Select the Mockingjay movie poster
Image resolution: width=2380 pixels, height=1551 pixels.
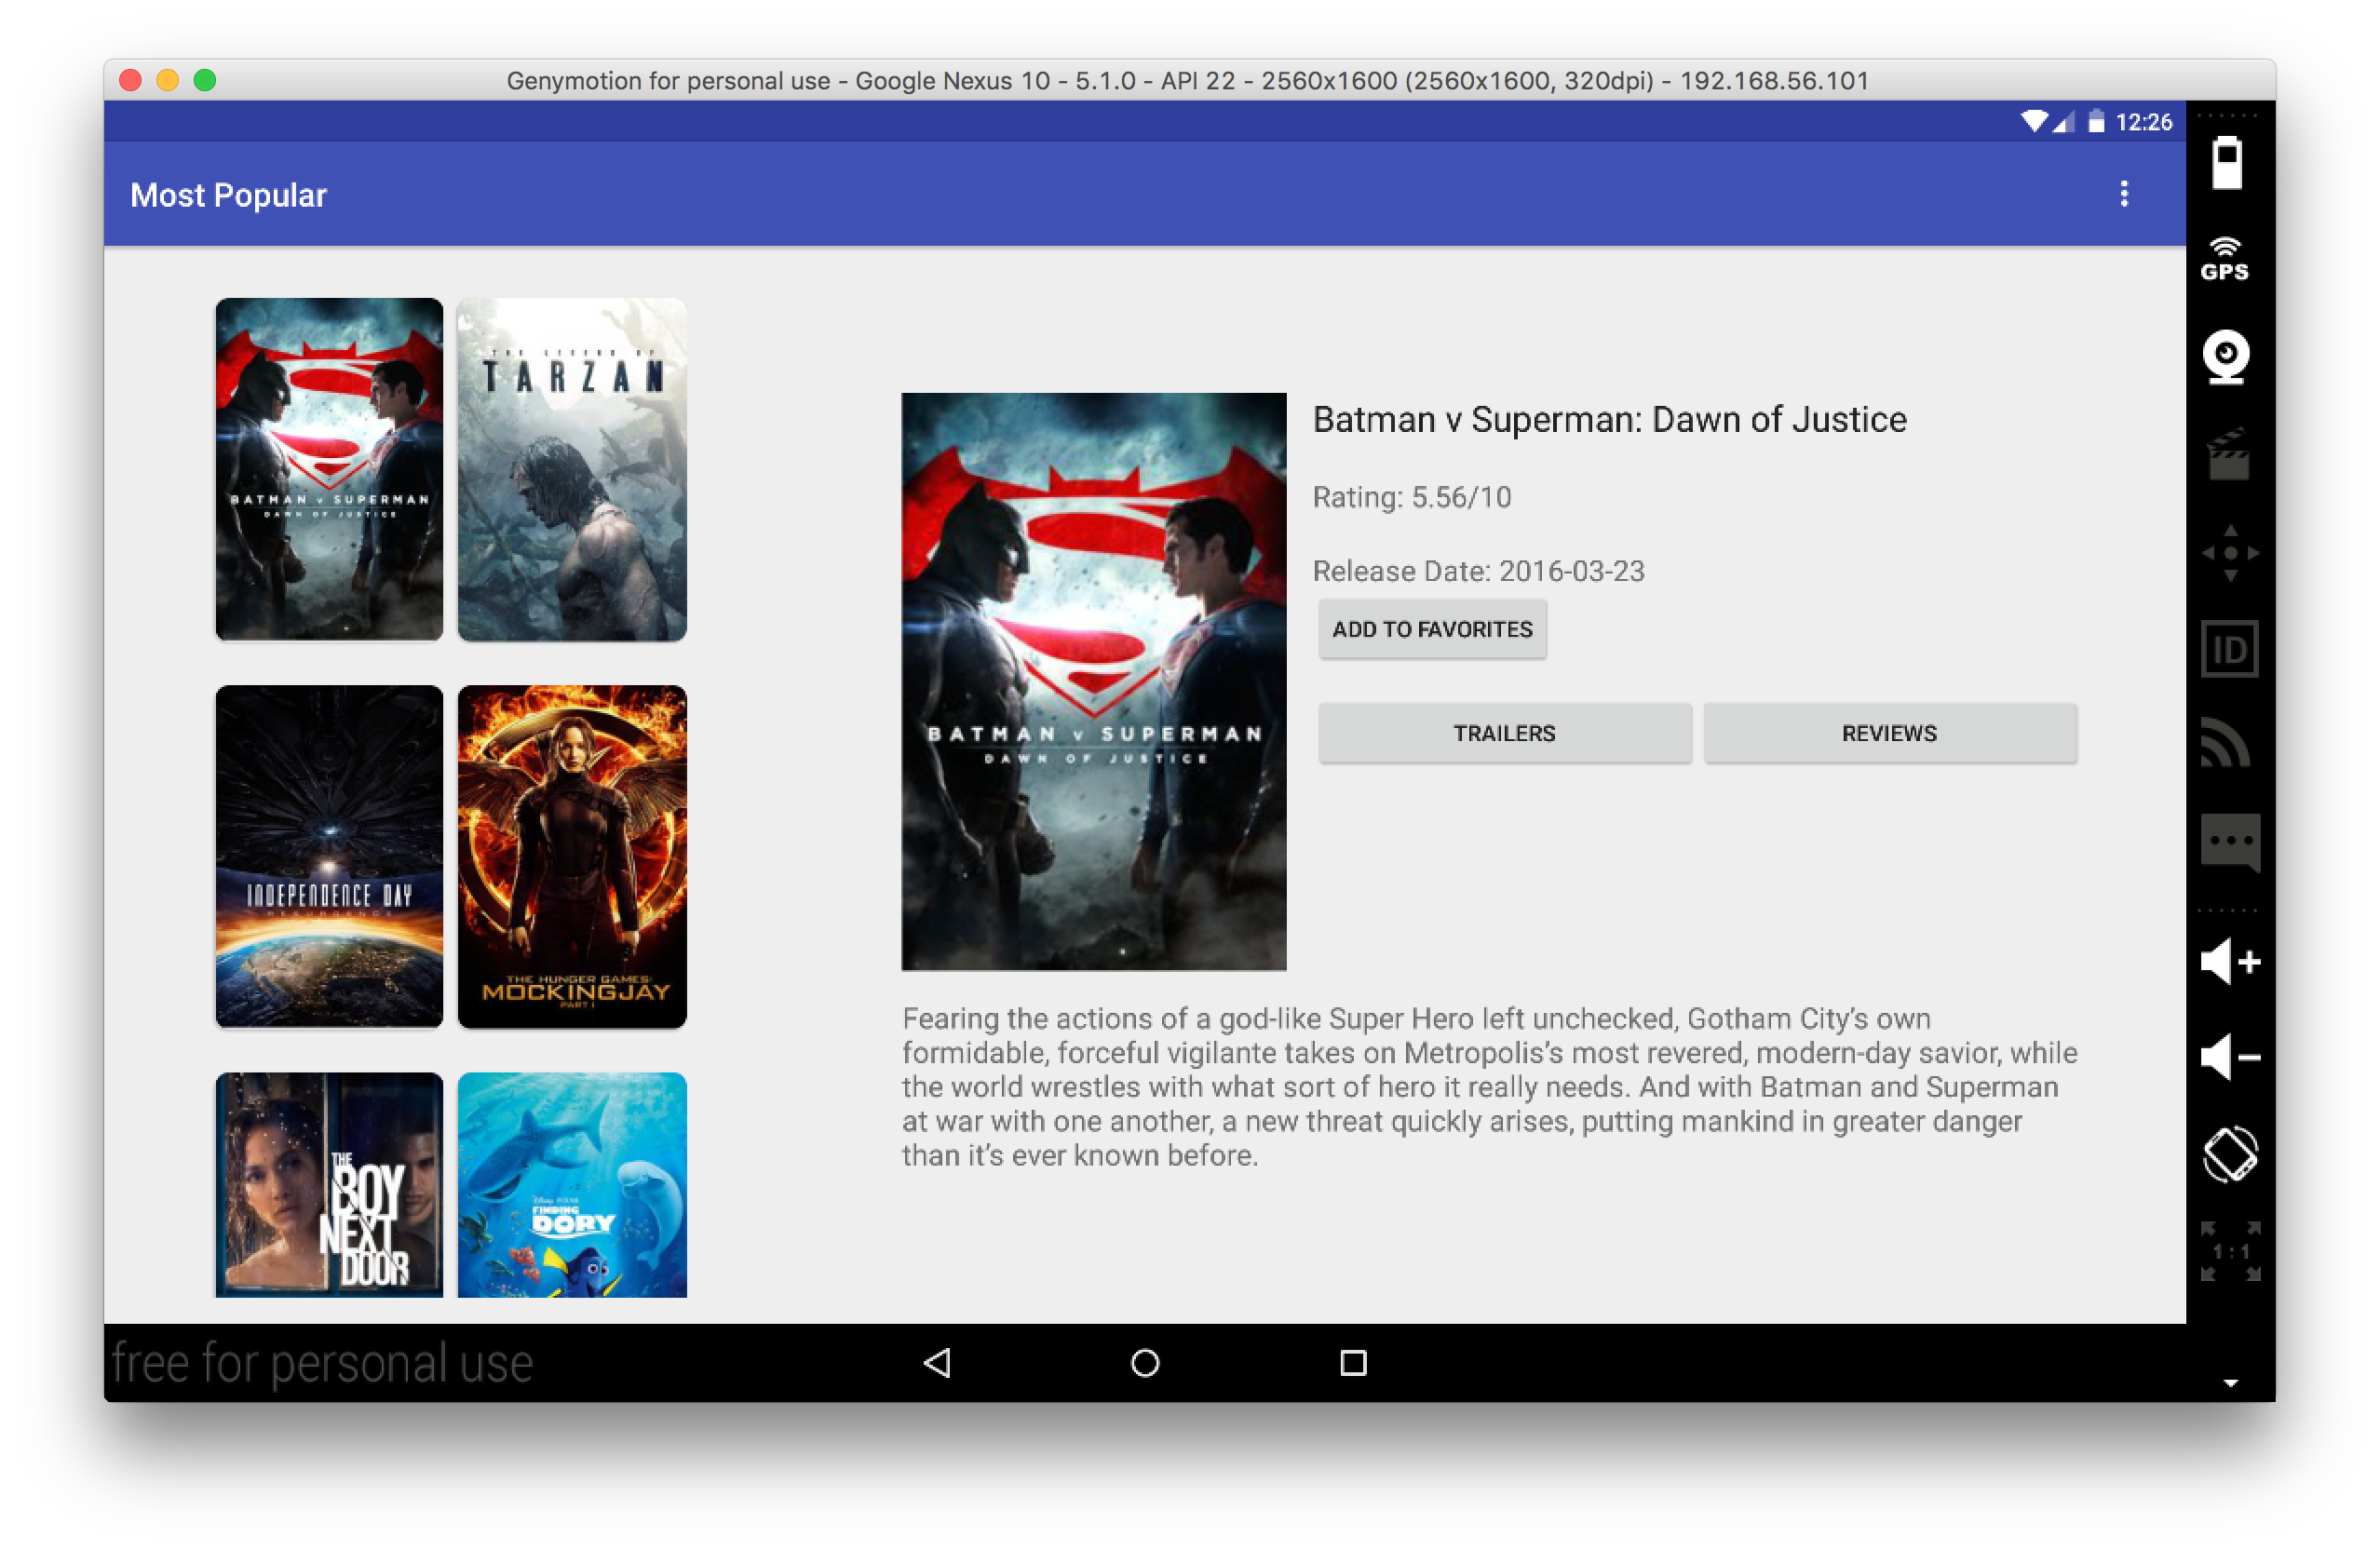click(571, 856)
